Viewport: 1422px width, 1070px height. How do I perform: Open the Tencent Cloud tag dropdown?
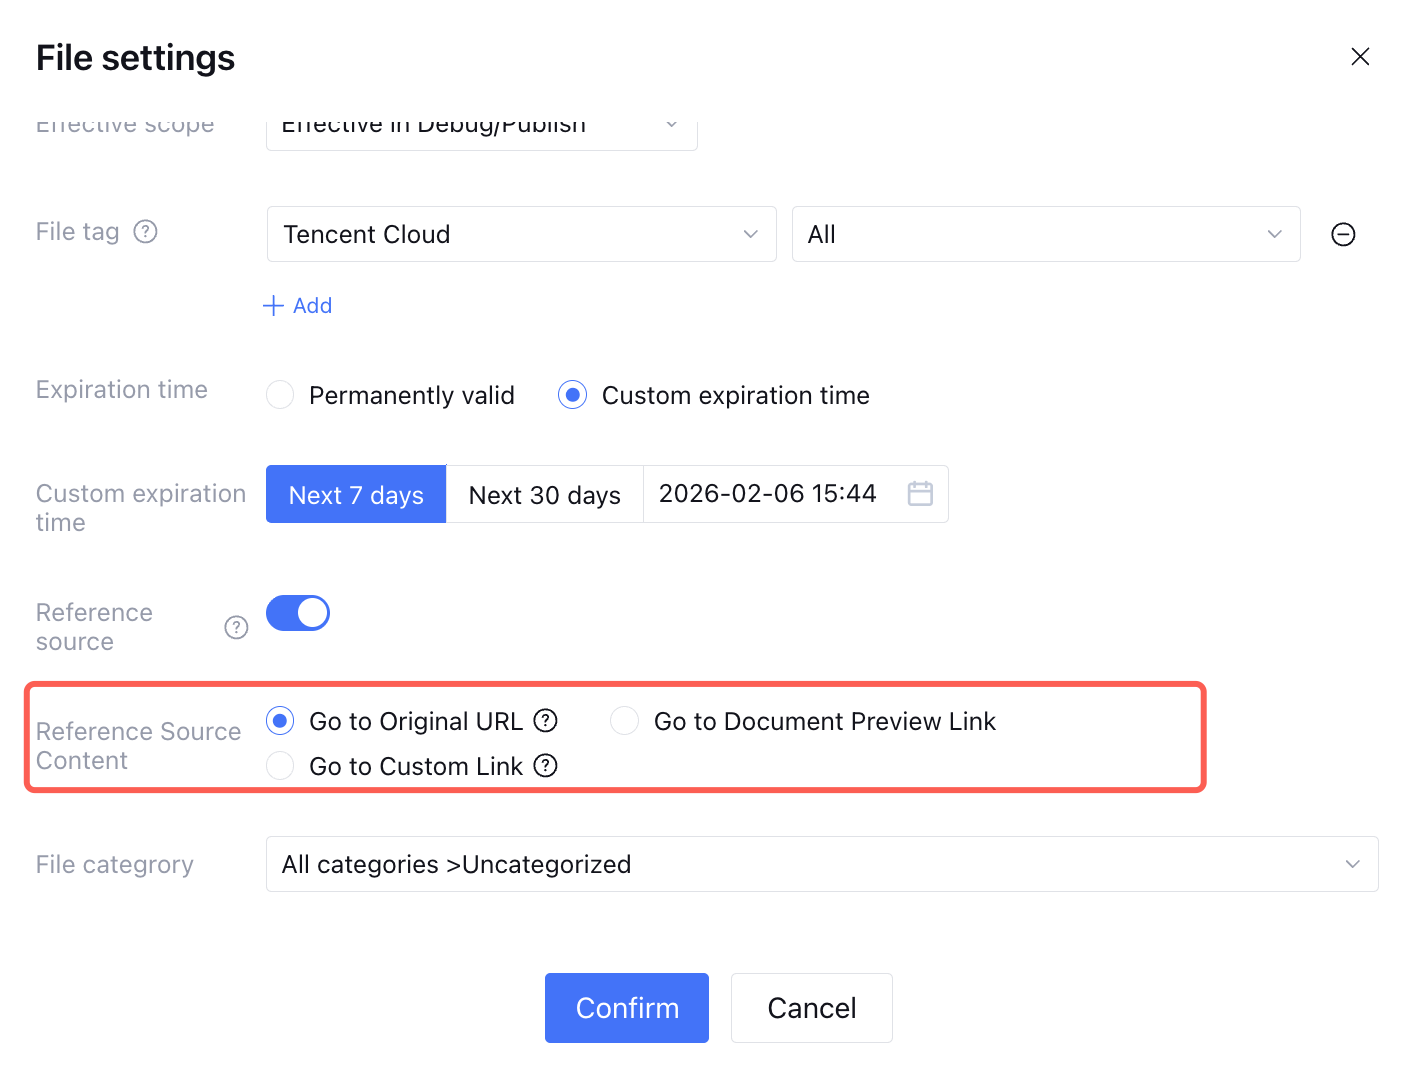tap(521, 234)
